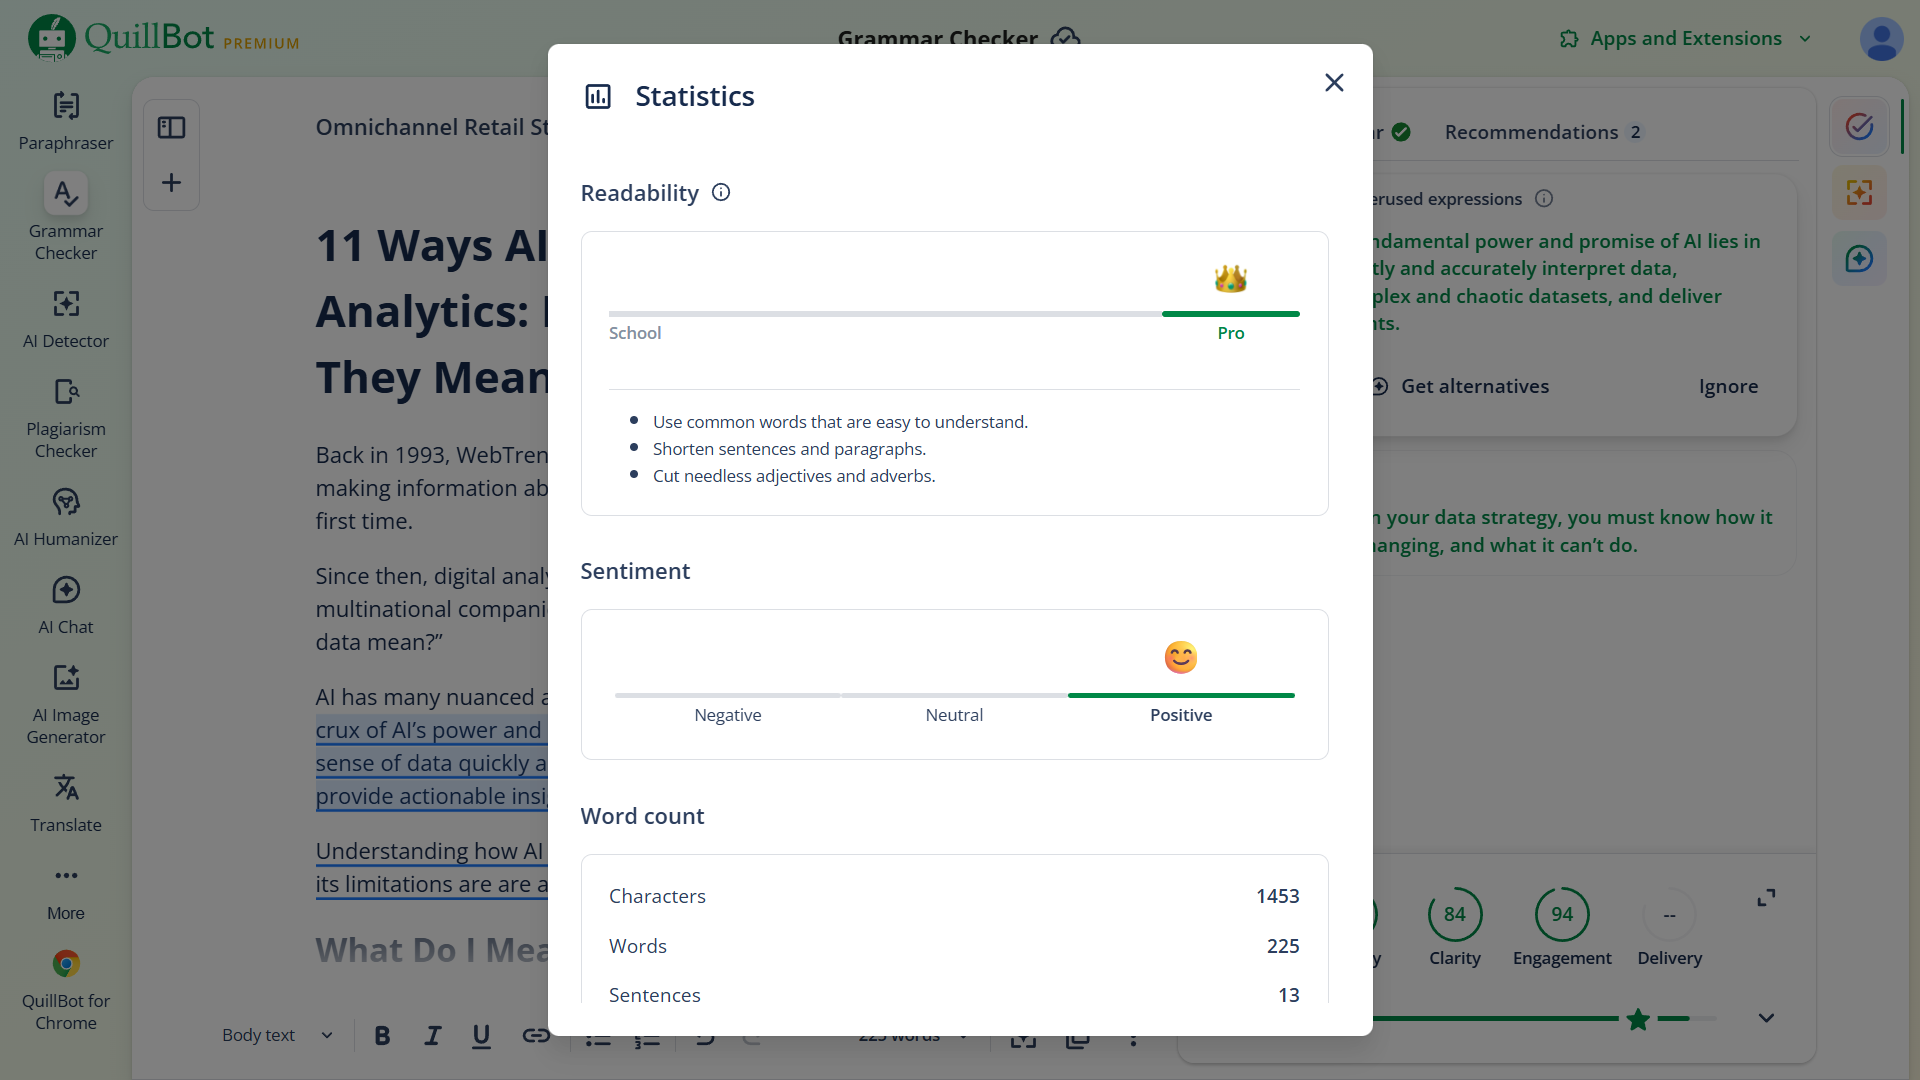The image size is (1920, 1080).
Task: Open the Plagiarism Checker
Action: pyautogui.click(x=64, y=417)
